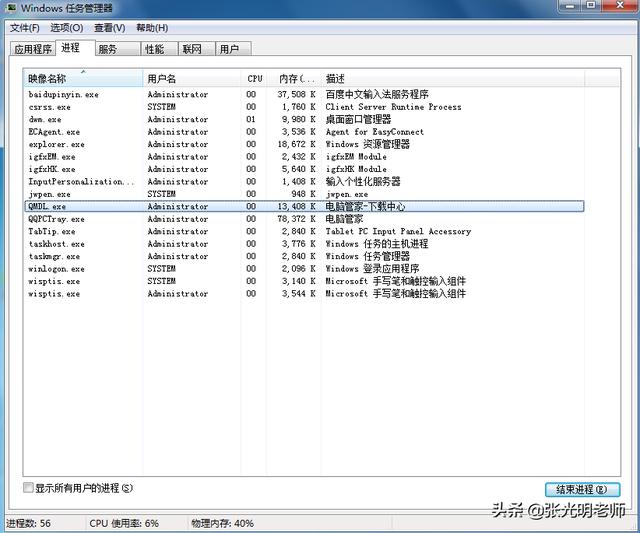Image resolution: width=640 pixels, height=533 pixels.
Task: Sort by 内存 column header
Action: click(294, 78)
